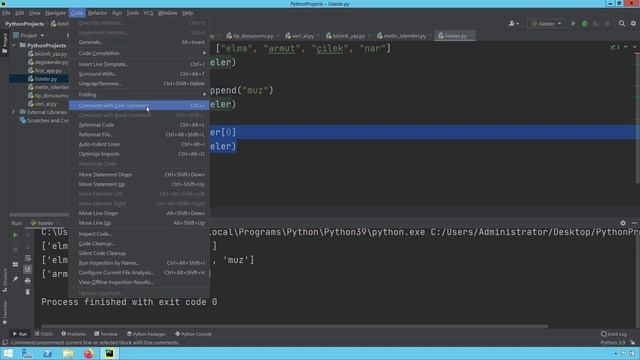Clear all Run console output with trash icon
Screen dimensions: 640x360
pyautogui.click(x=28, y=292)
